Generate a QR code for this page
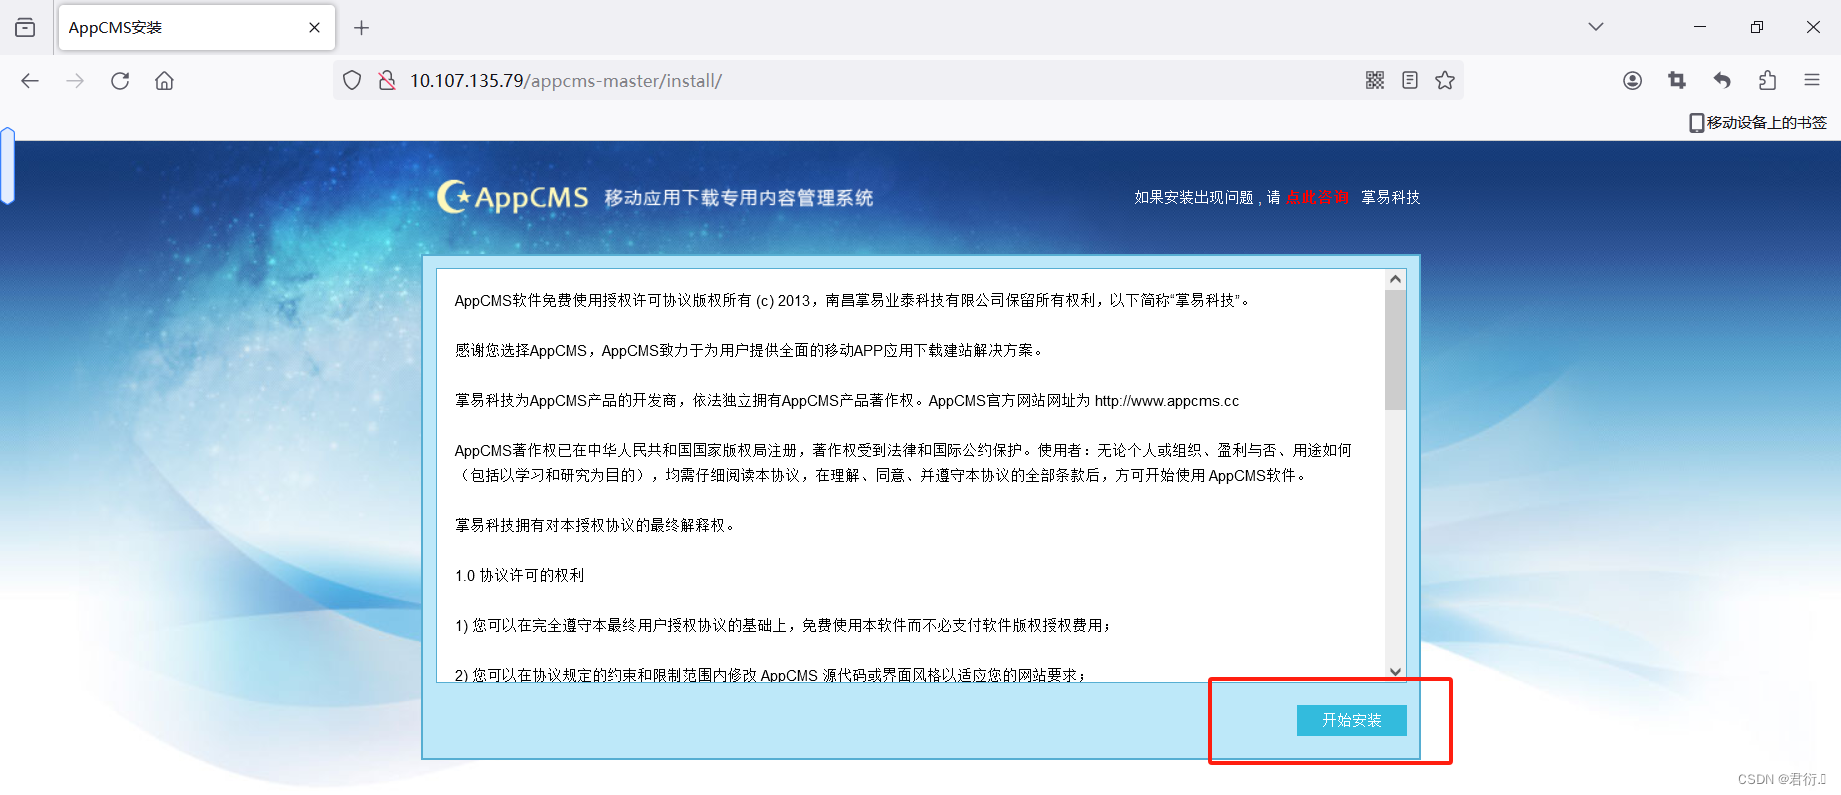 tap(1375, 80)
